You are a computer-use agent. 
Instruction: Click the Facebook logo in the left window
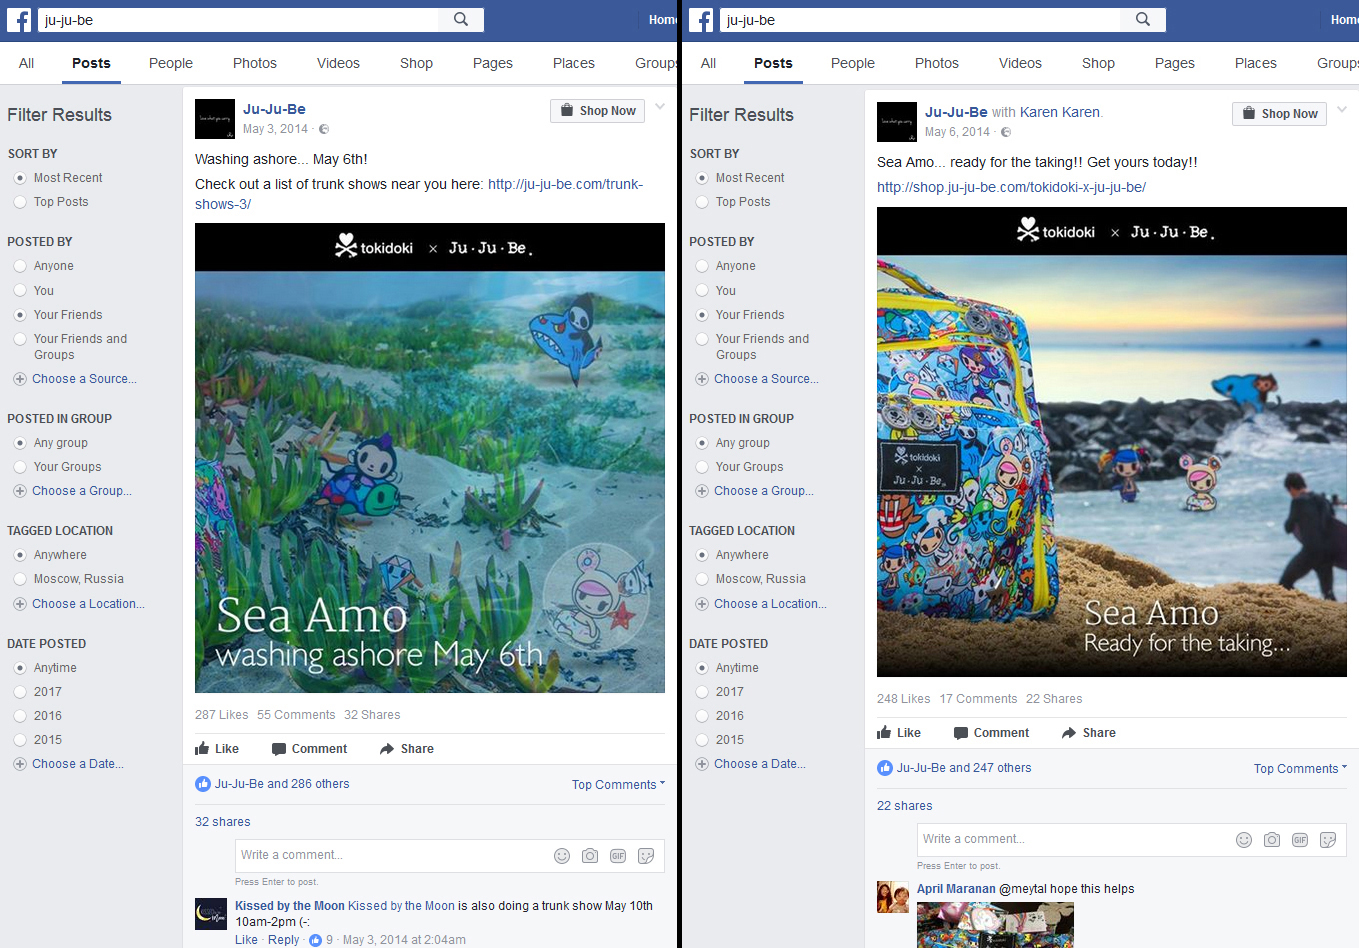(19, 20)
